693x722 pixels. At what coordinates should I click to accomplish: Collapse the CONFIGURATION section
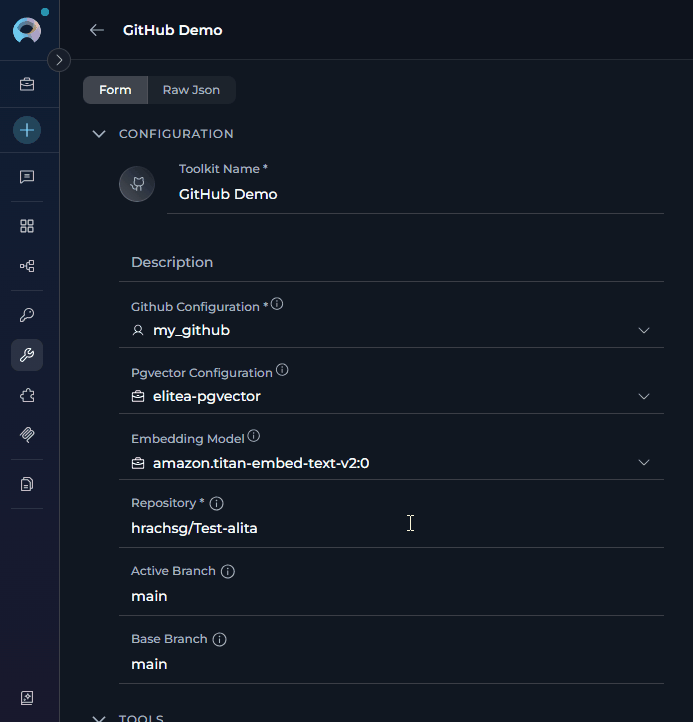(99, 134)
